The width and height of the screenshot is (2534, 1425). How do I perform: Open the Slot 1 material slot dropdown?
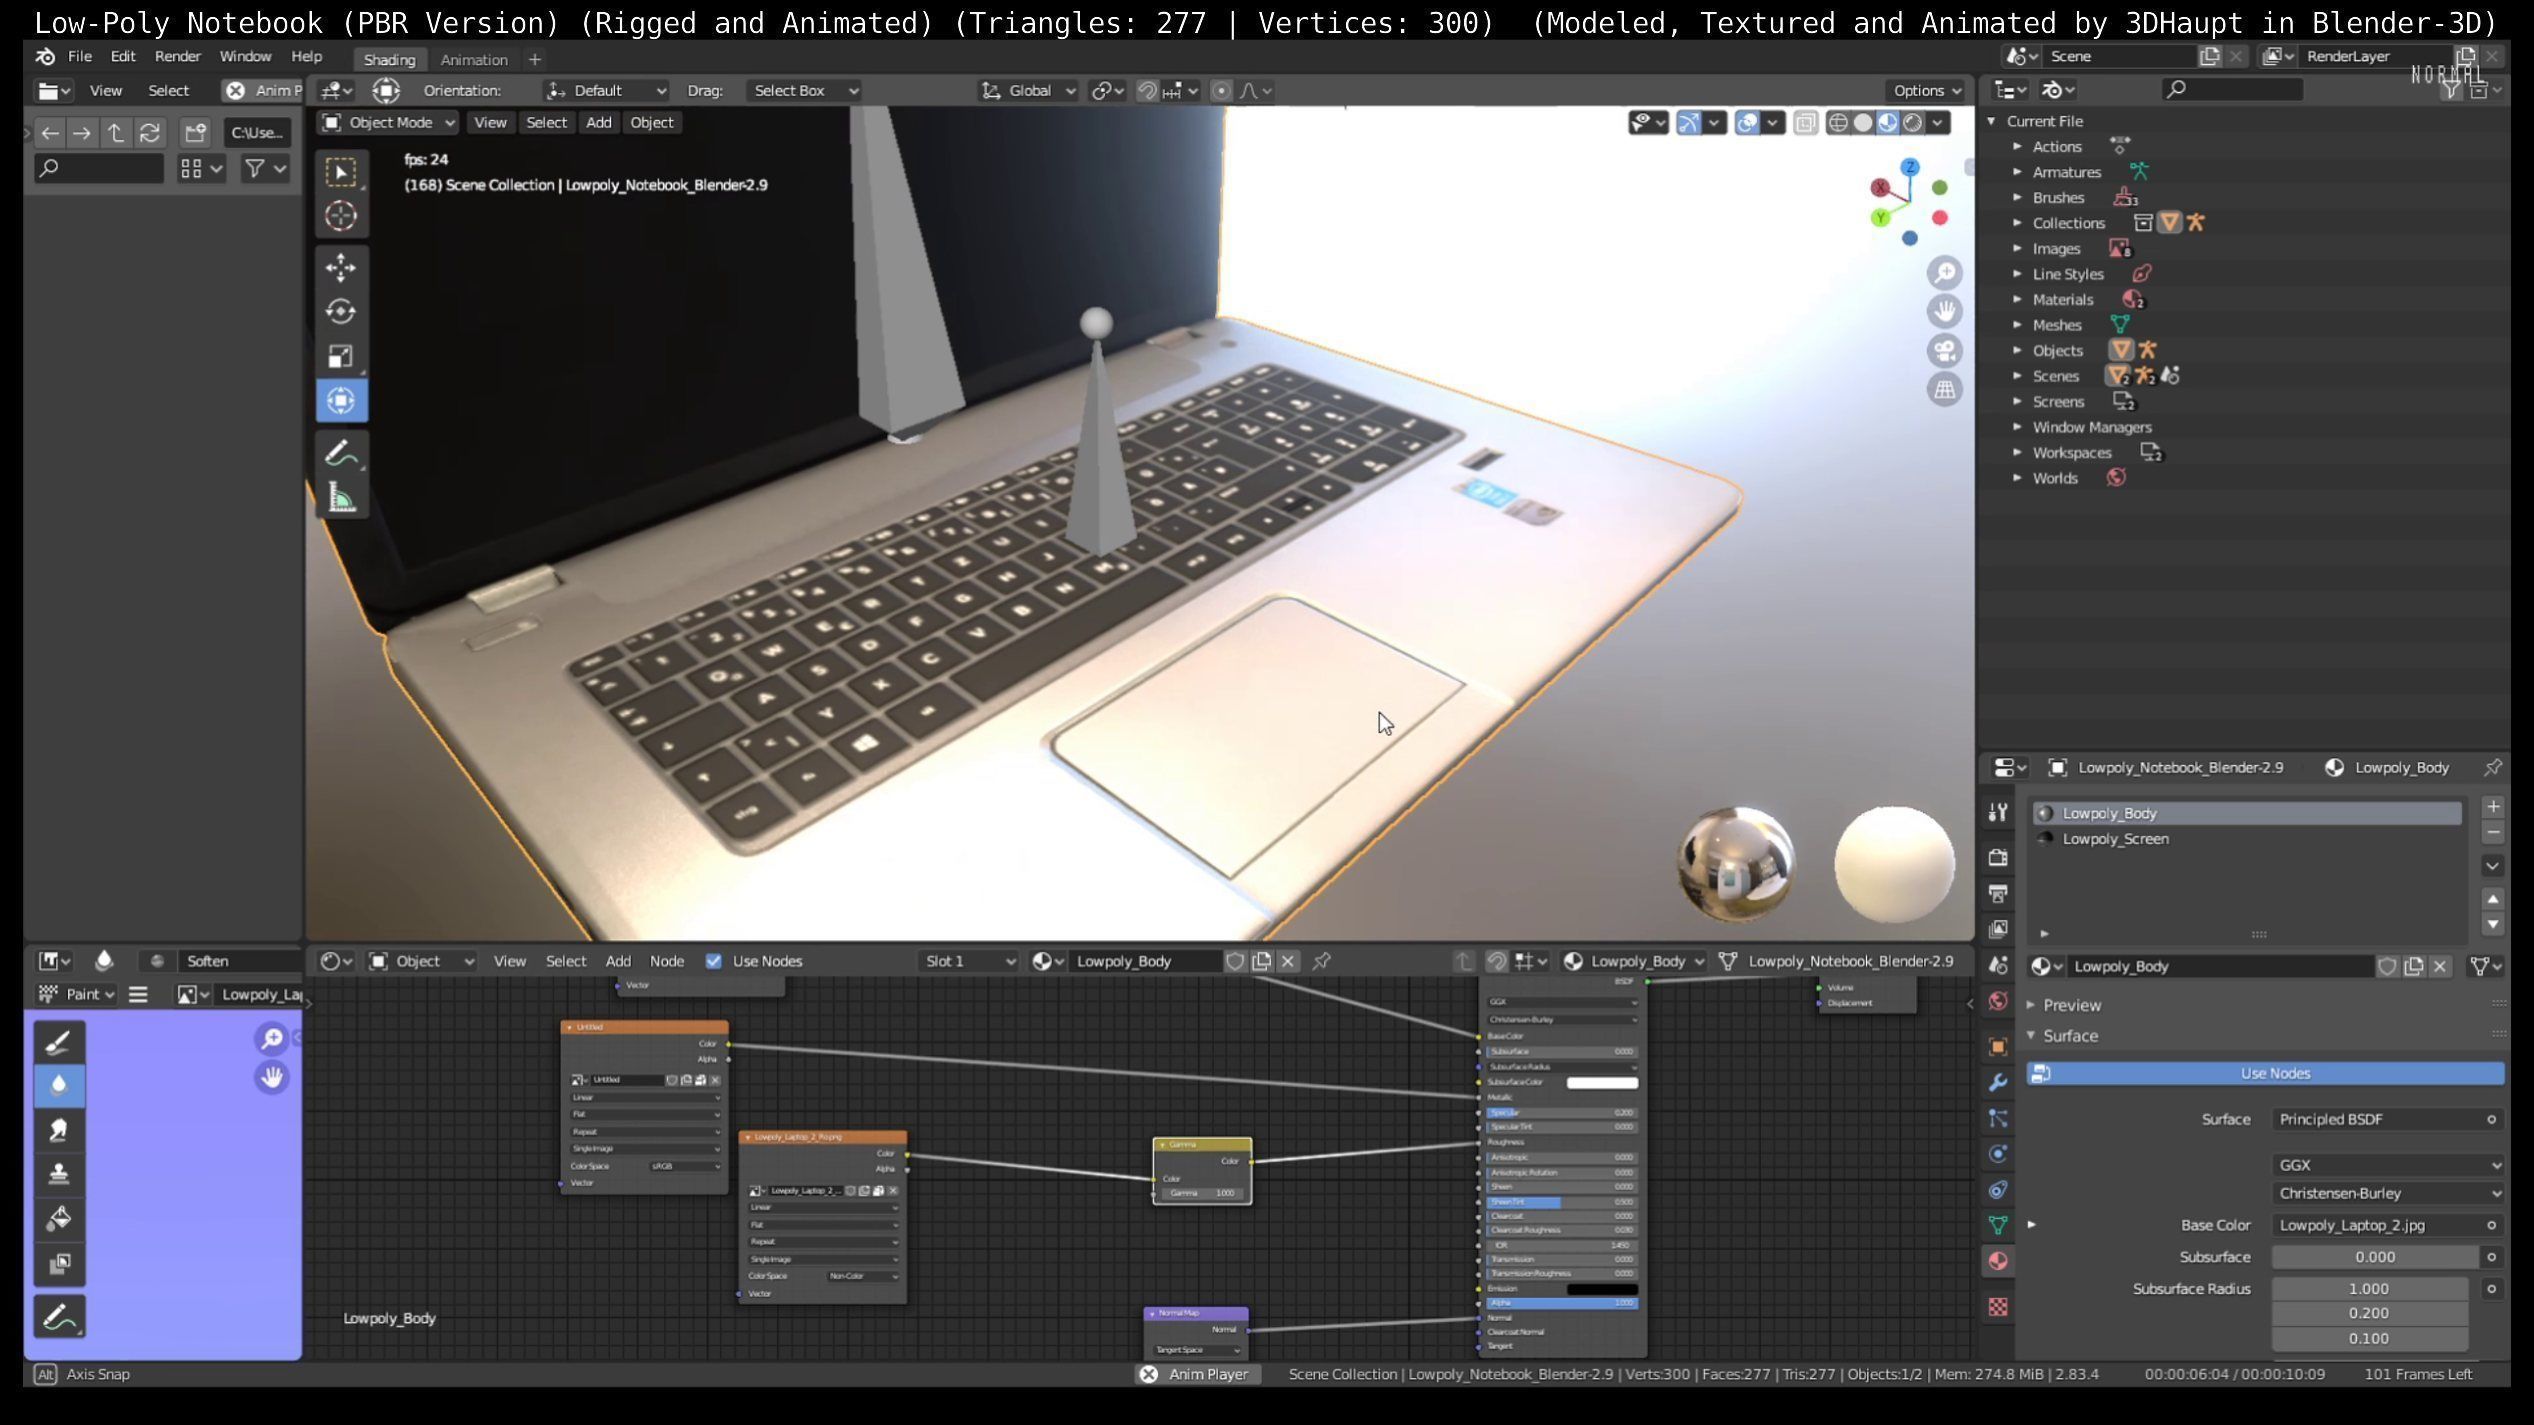[x=968, y=961]
